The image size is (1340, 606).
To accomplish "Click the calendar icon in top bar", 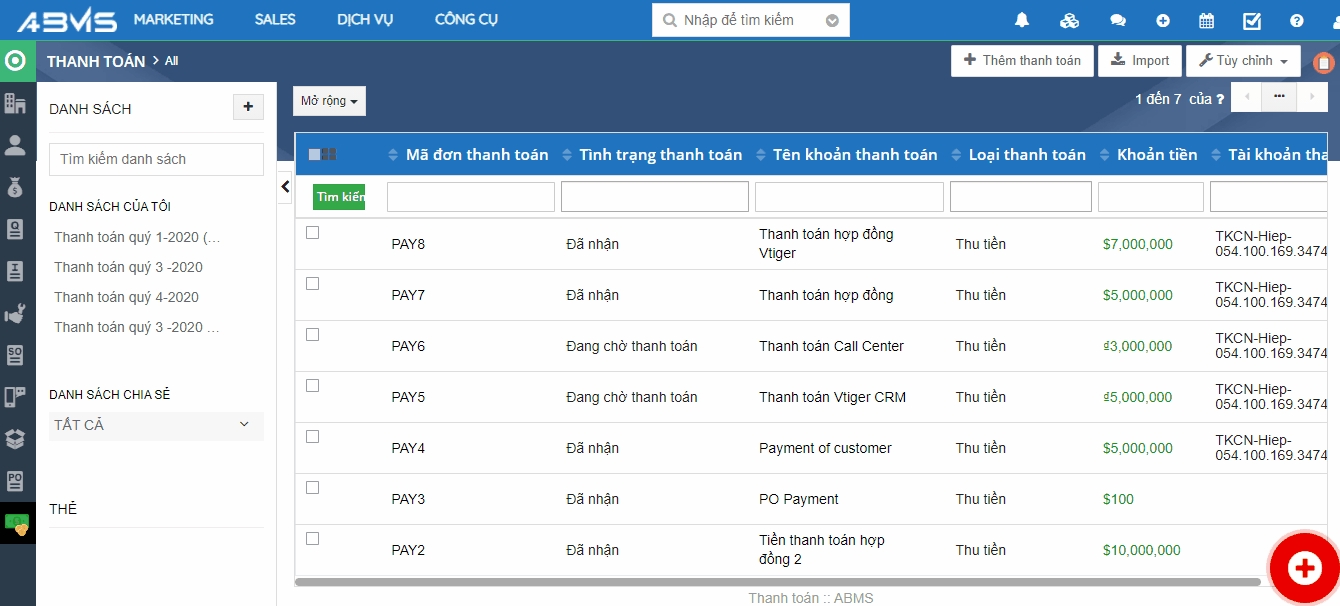I will click(1206, 20).
